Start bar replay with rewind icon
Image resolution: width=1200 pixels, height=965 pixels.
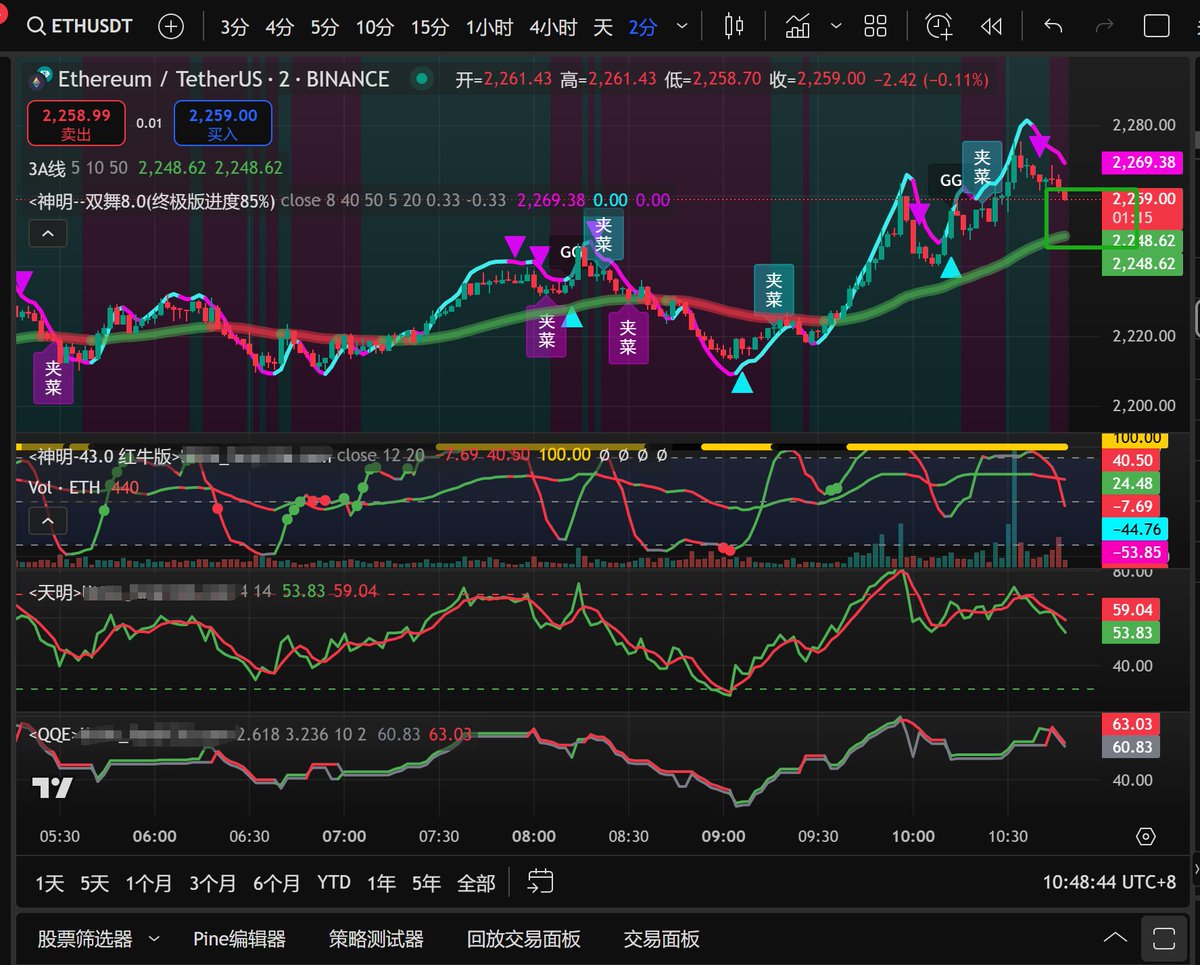[x=991, y=27]
